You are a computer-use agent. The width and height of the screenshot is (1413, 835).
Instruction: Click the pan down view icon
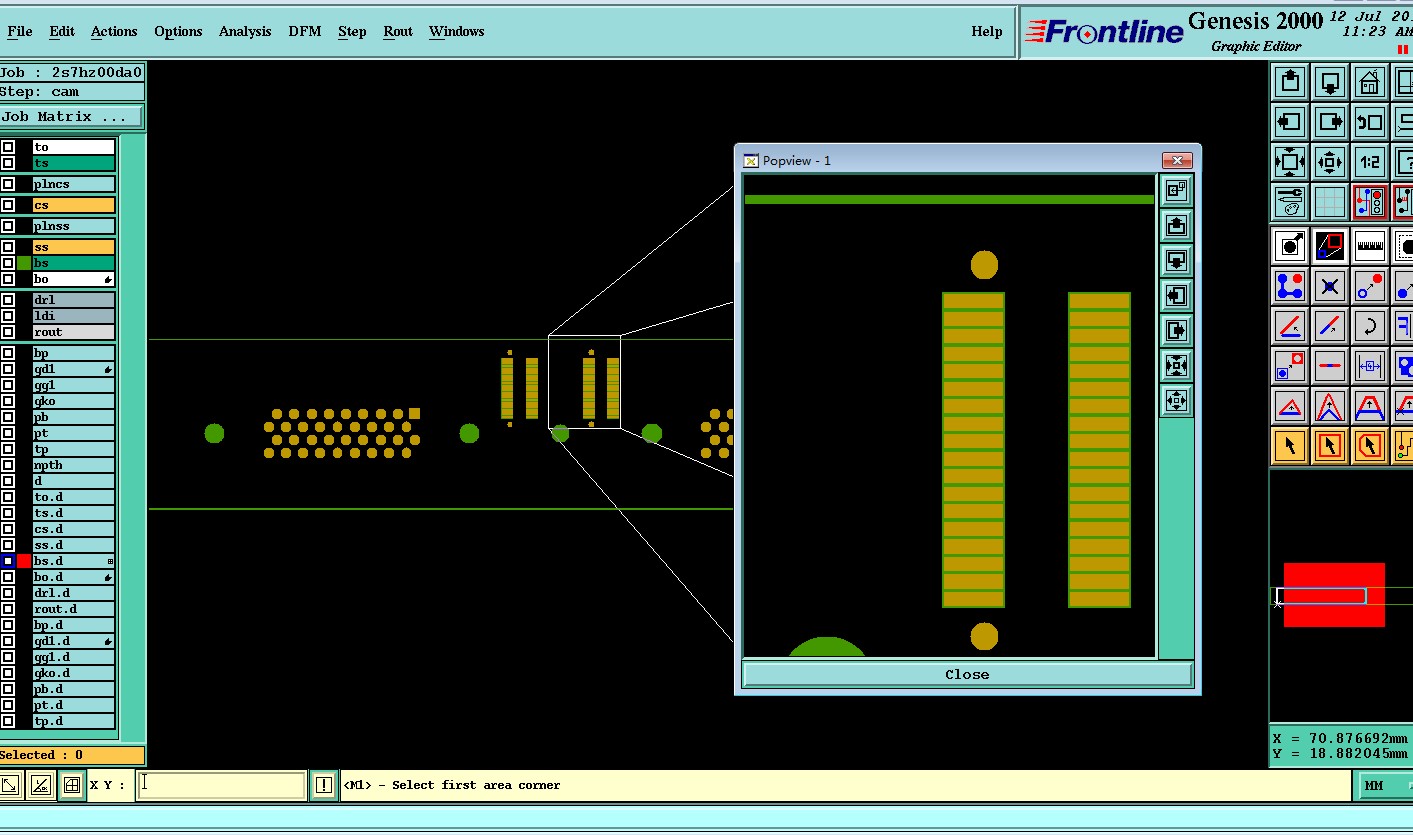click(x=1330, y=82)
